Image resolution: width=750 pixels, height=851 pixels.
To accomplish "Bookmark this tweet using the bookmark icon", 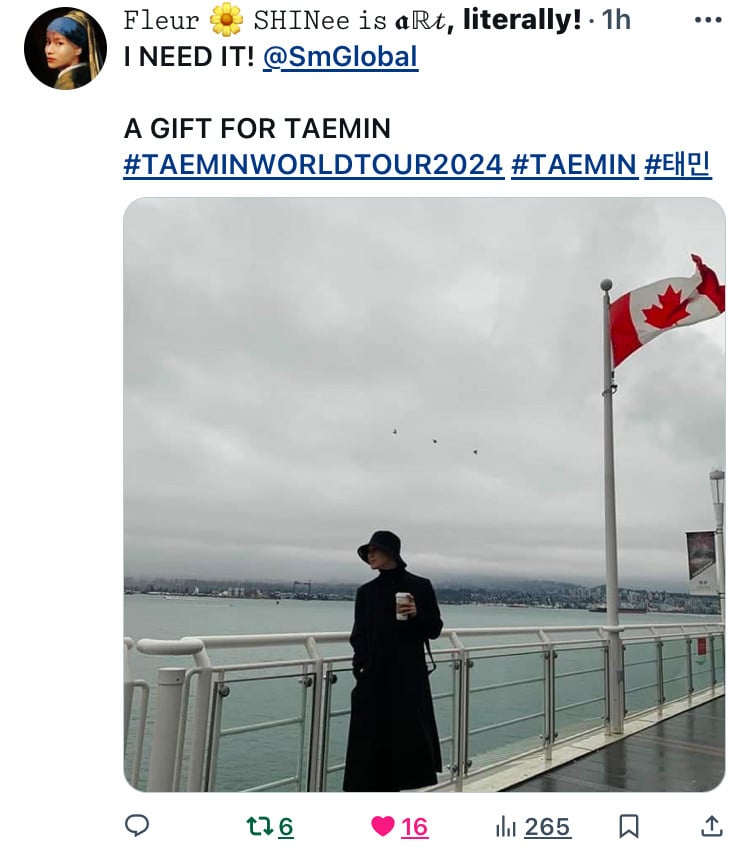I will click(628, 827).
